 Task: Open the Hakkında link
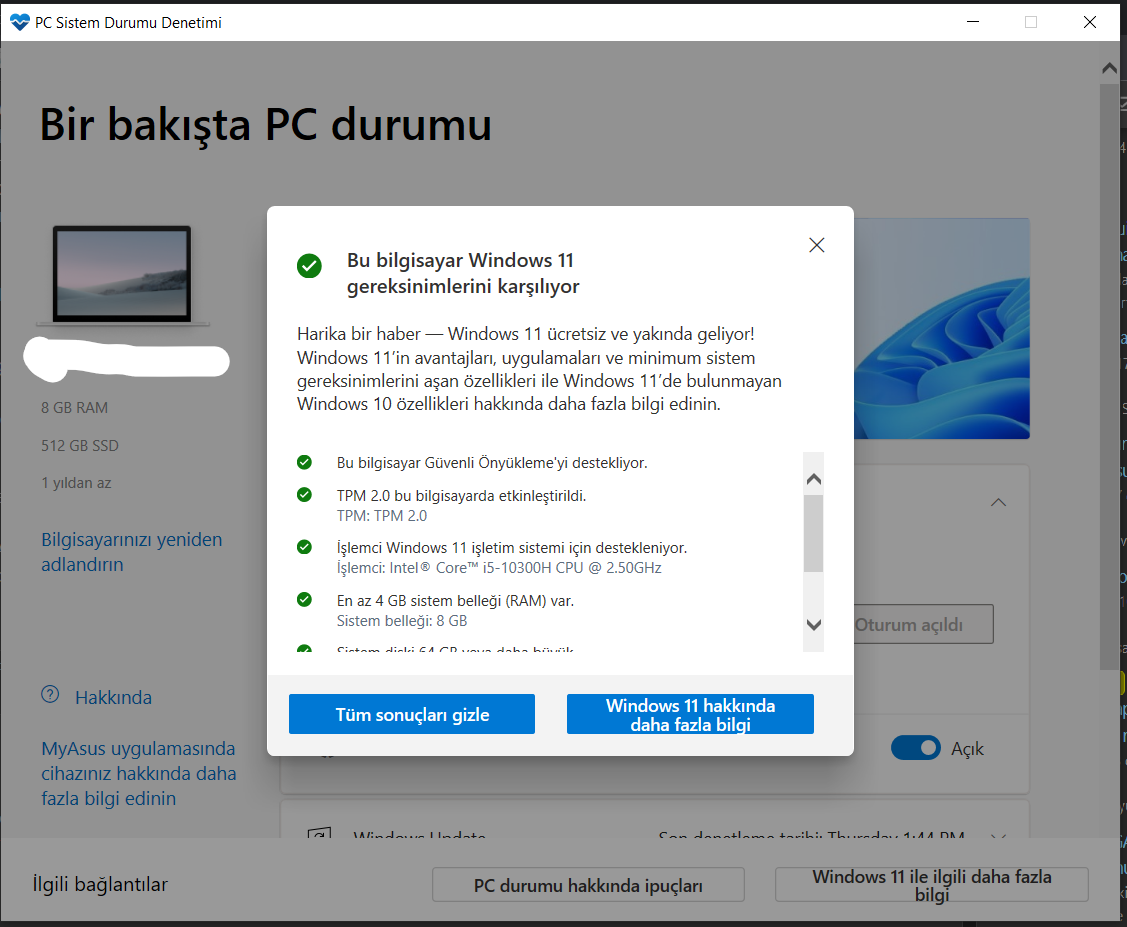[114, 698]
